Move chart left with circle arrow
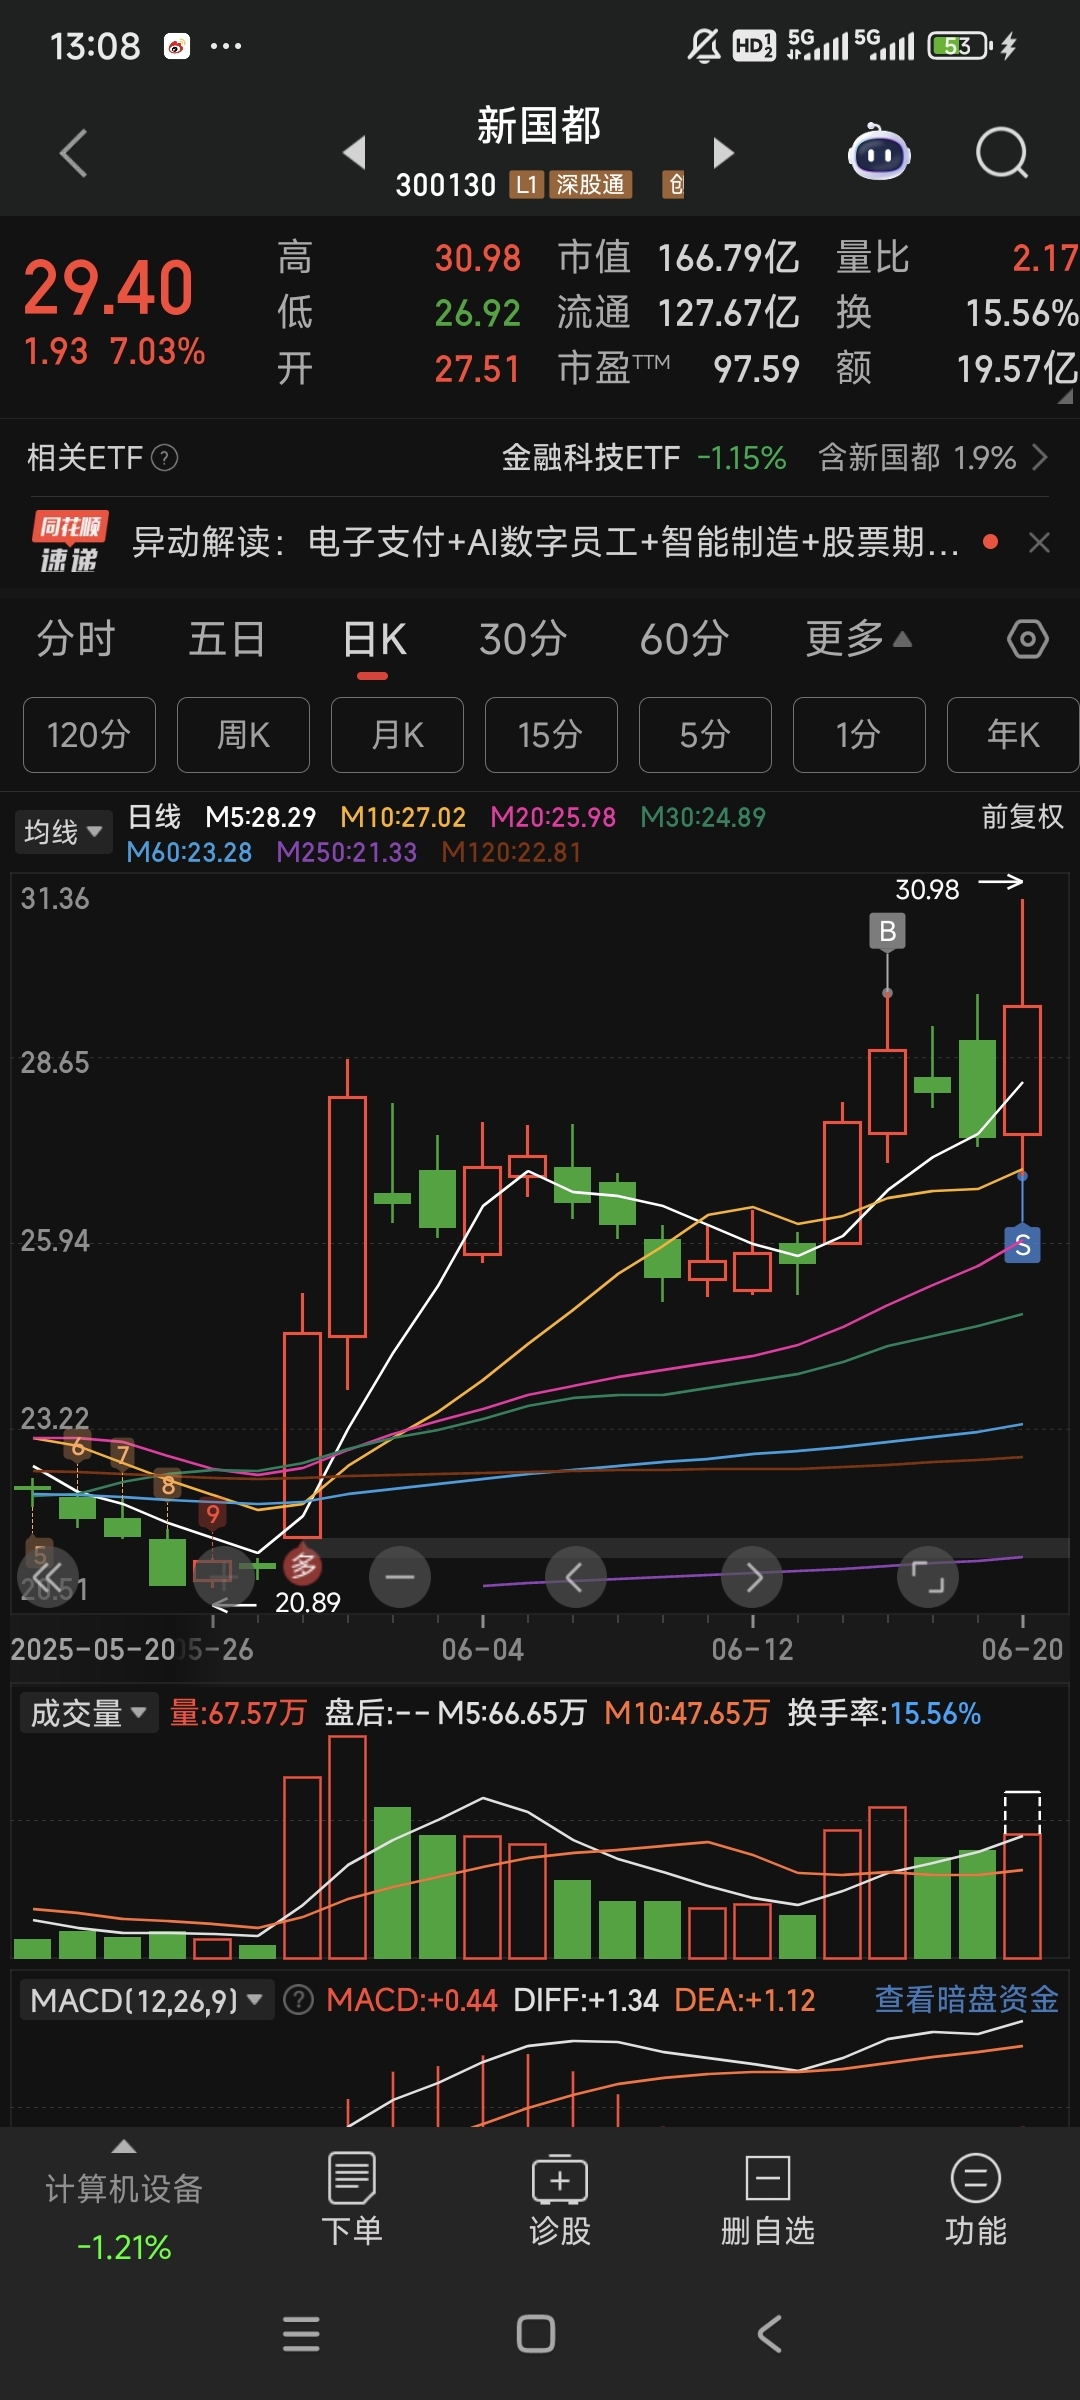Screen dimensions: 1080x2400 (x=575, y=1577)
